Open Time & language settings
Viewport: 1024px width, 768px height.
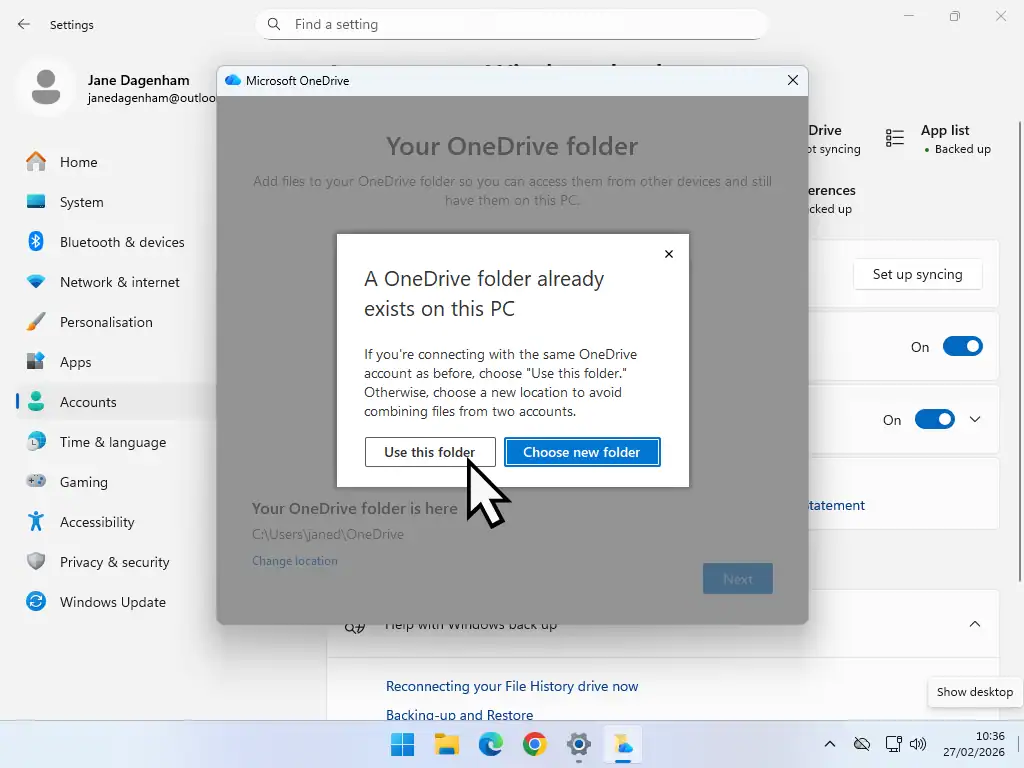click(113, 442)
